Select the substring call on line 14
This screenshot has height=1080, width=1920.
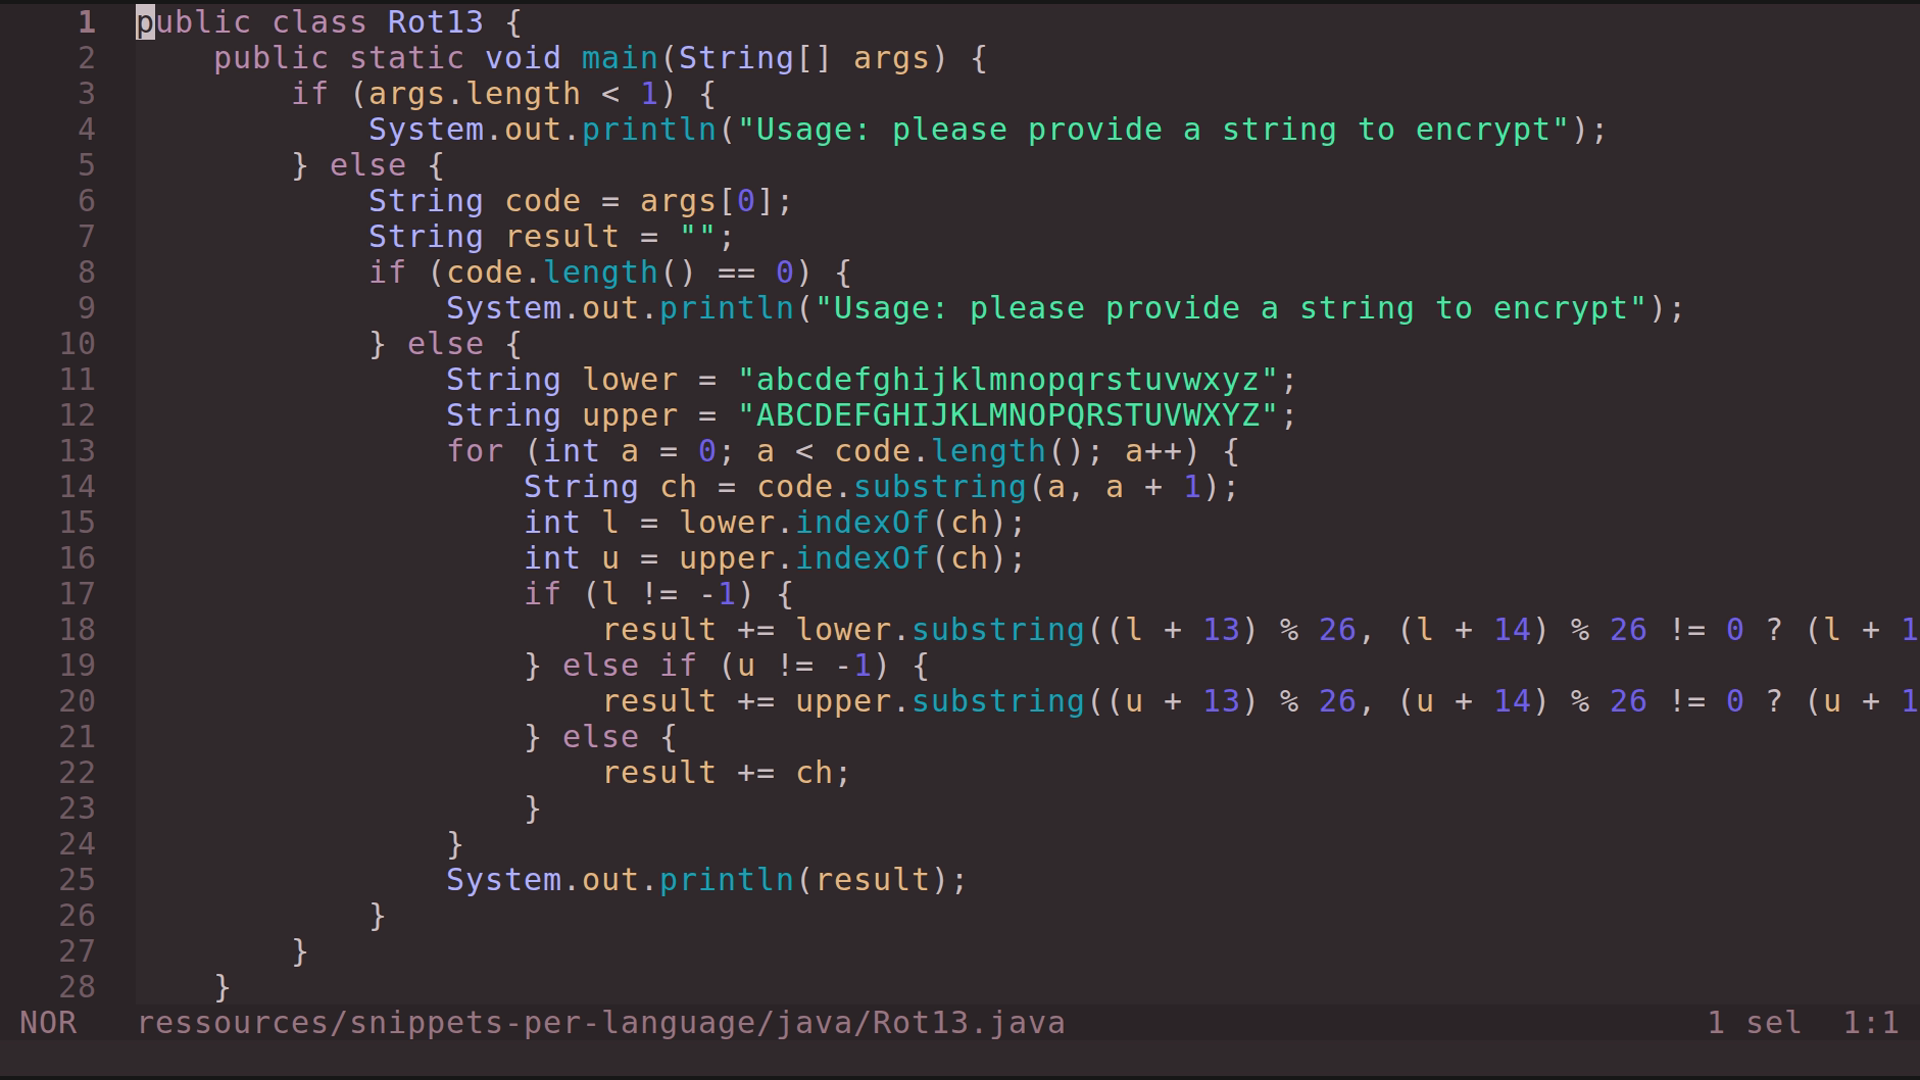click(937, 487)
